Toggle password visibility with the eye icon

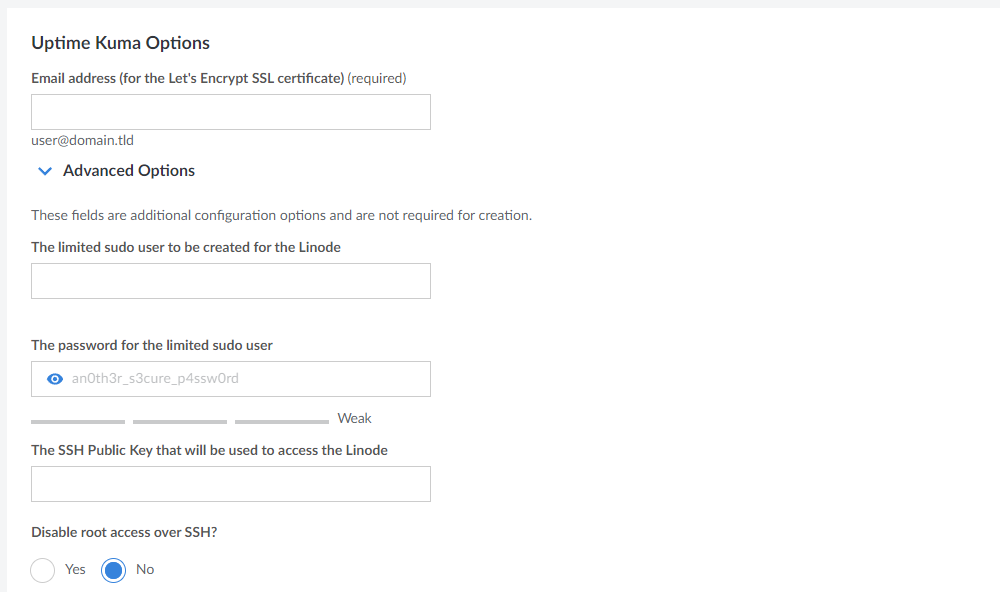(56, 379)
